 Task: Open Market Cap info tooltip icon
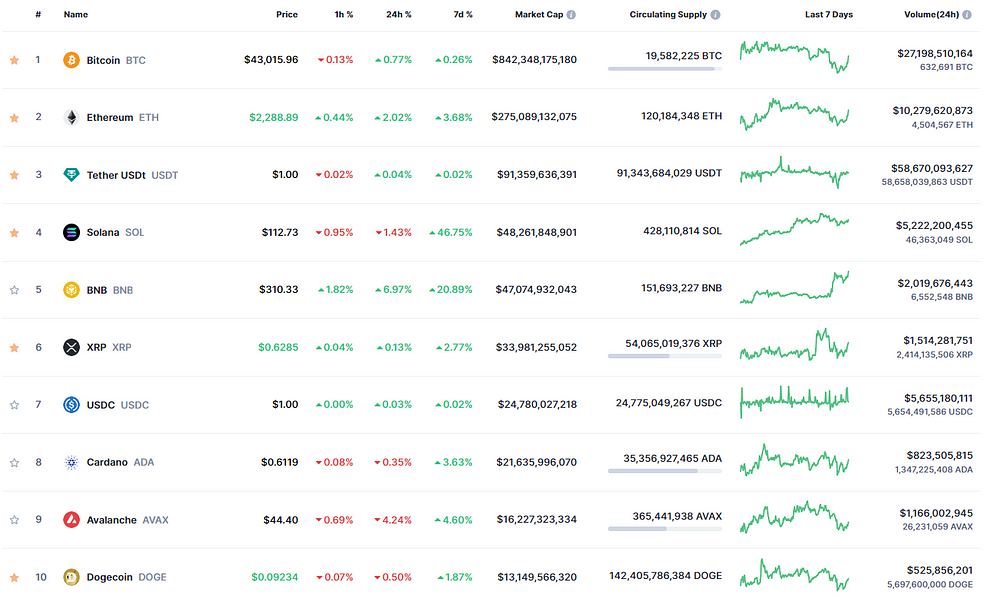[x=571, y=15]
